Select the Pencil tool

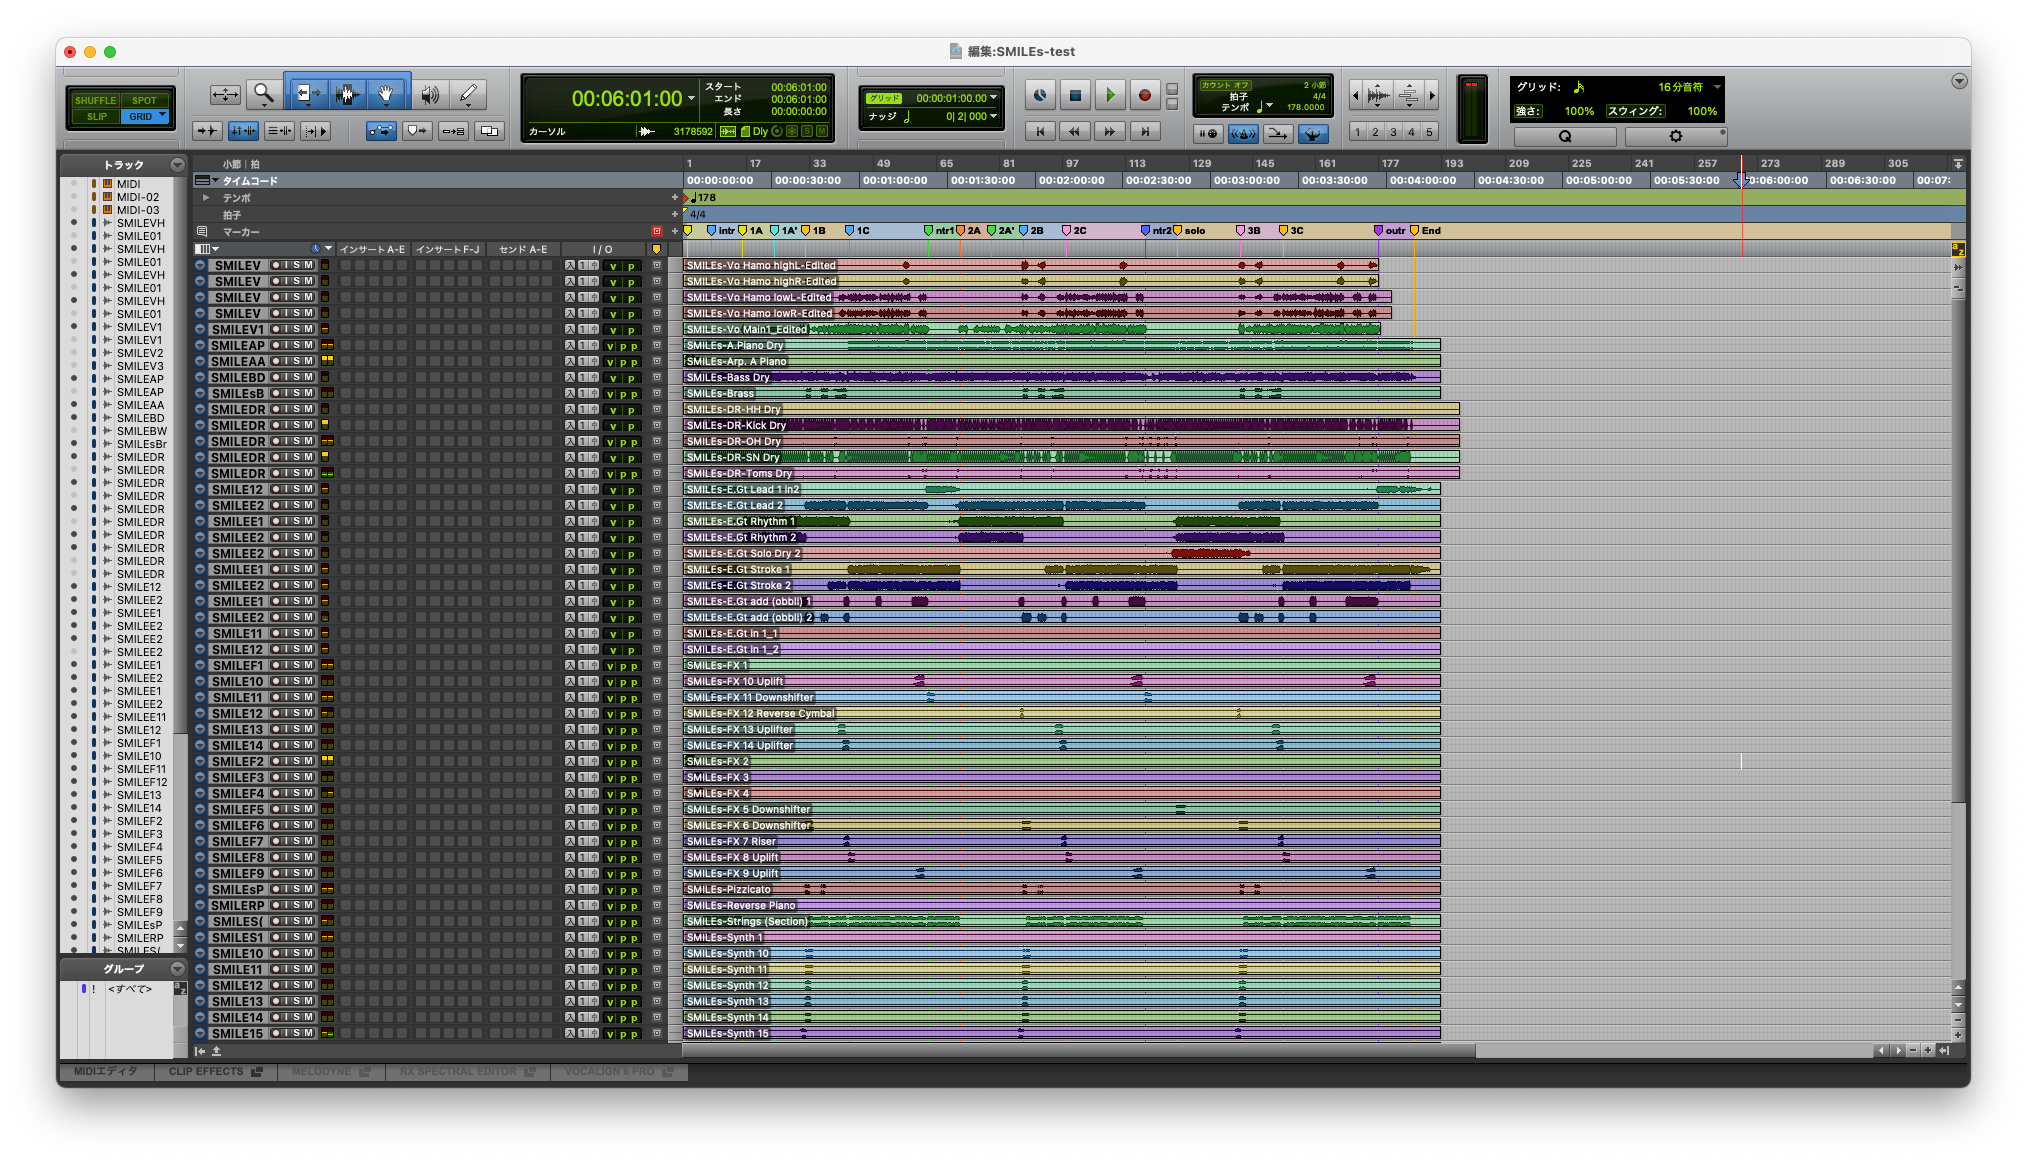(468, 94)
